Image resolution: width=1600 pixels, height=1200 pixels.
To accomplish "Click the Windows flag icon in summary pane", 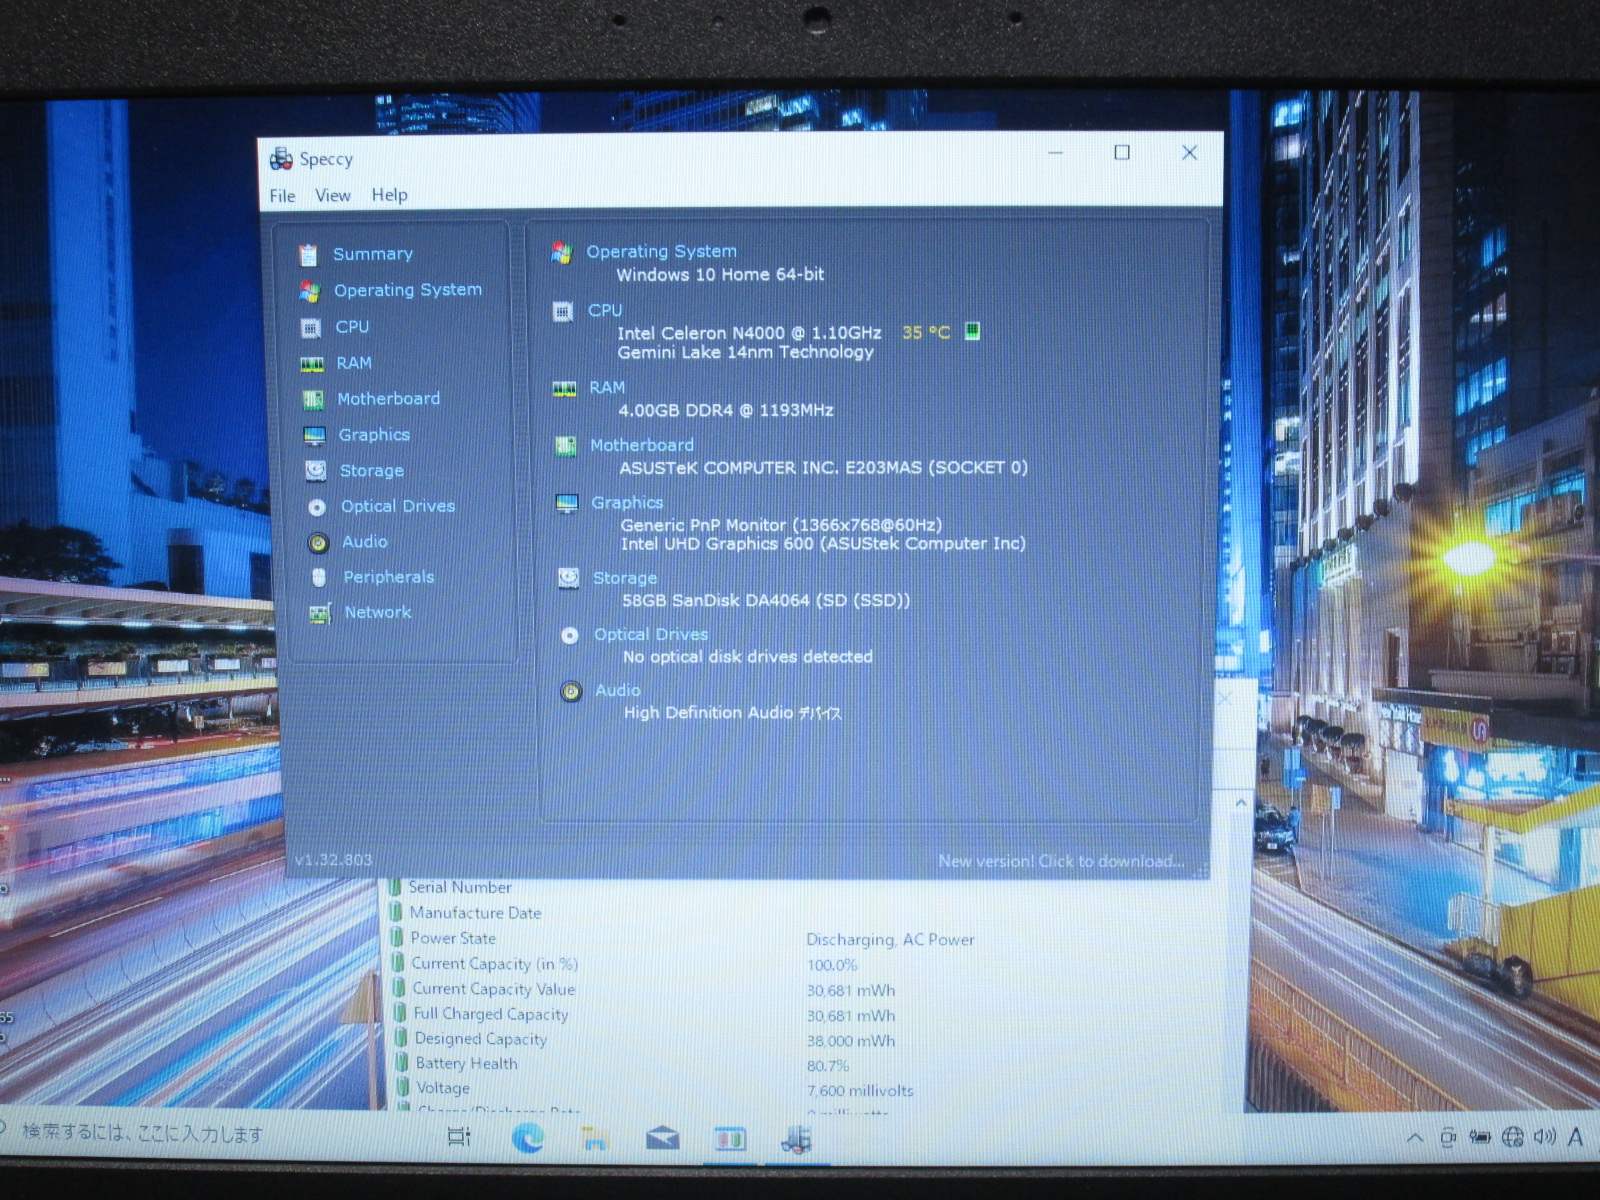I will 561,253.
